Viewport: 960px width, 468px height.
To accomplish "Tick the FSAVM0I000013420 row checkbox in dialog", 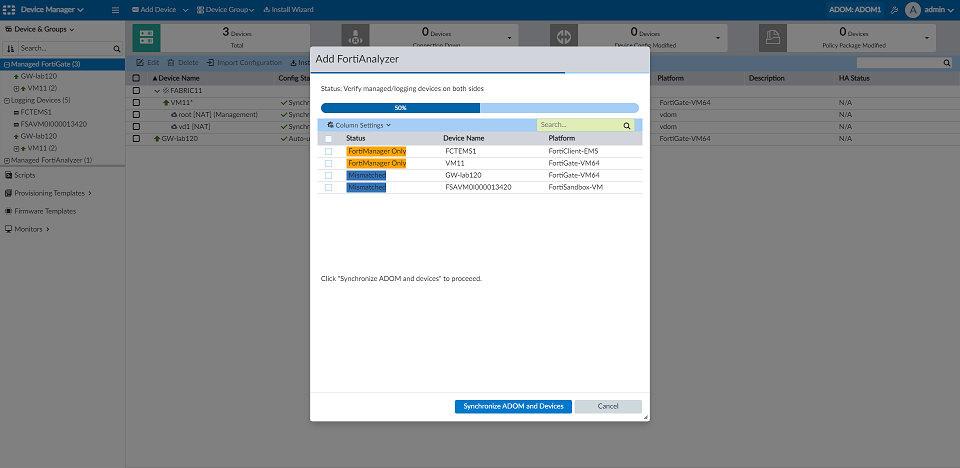I will [328, 187].
